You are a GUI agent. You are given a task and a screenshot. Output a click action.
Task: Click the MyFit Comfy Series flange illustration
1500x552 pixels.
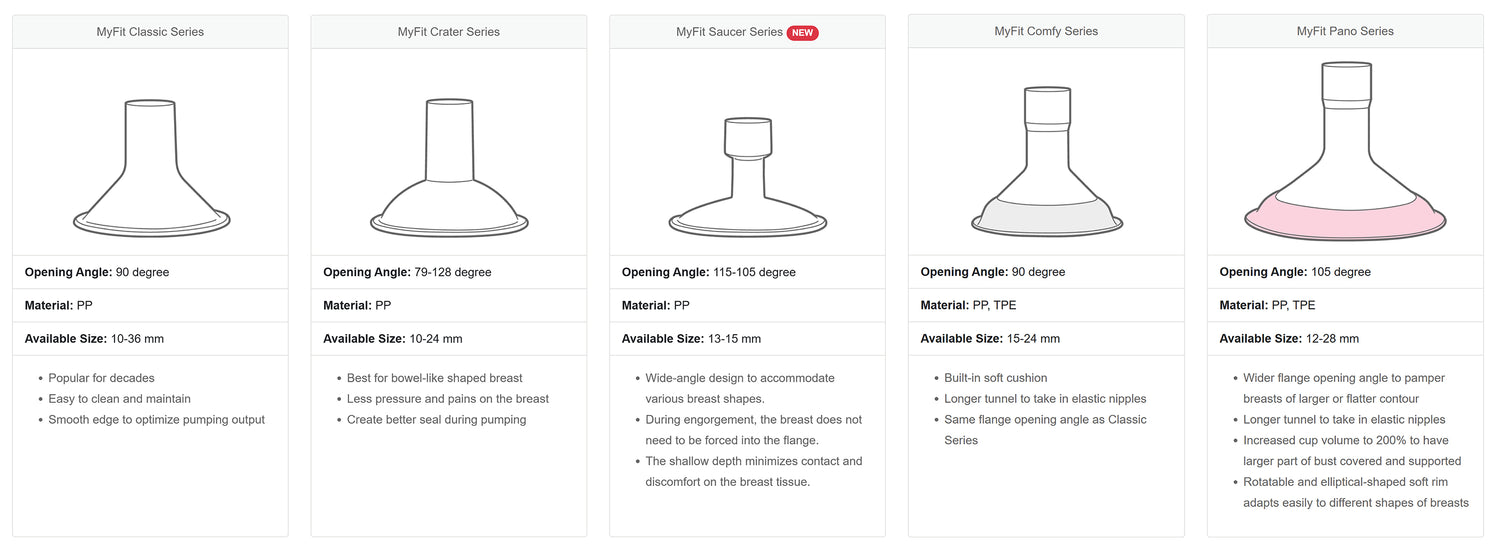(x=1046, y=162)
